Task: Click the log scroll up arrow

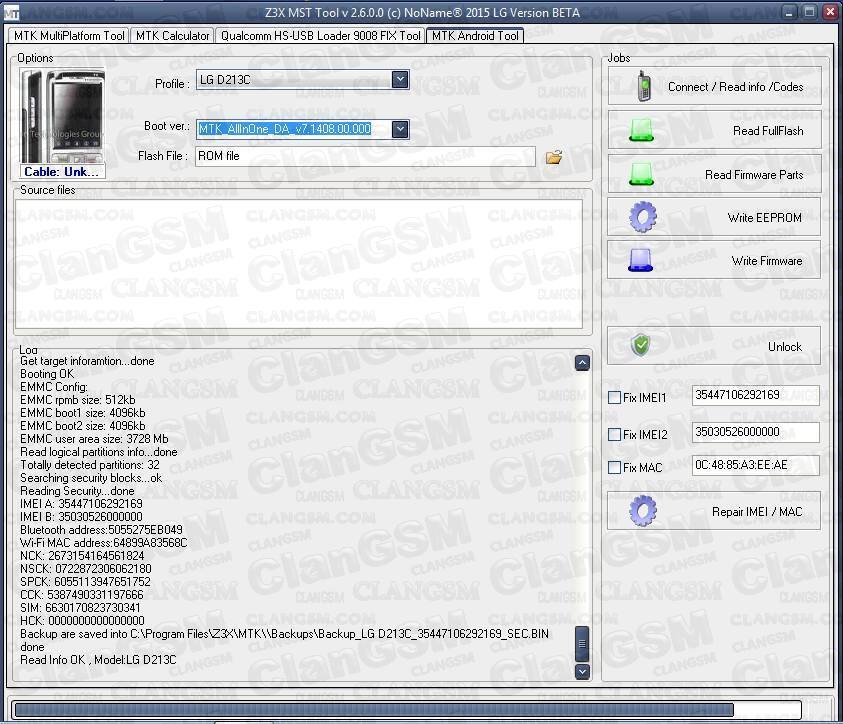Action: point(582,363)
